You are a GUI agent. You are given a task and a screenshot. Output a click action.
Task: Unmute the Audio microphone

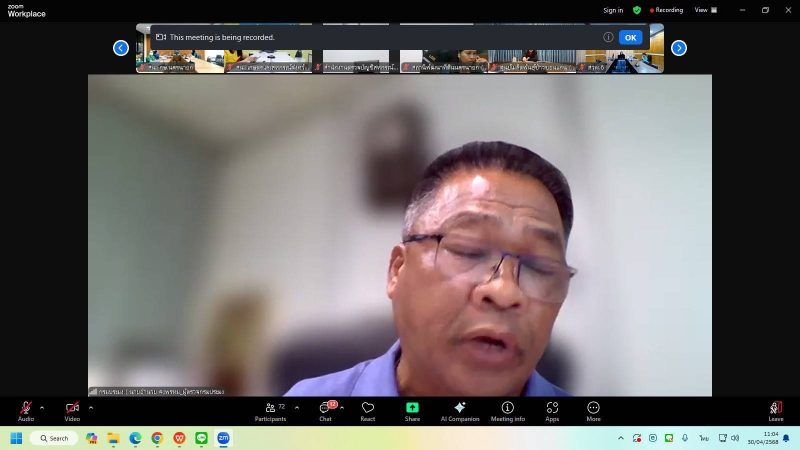(26, 410)
